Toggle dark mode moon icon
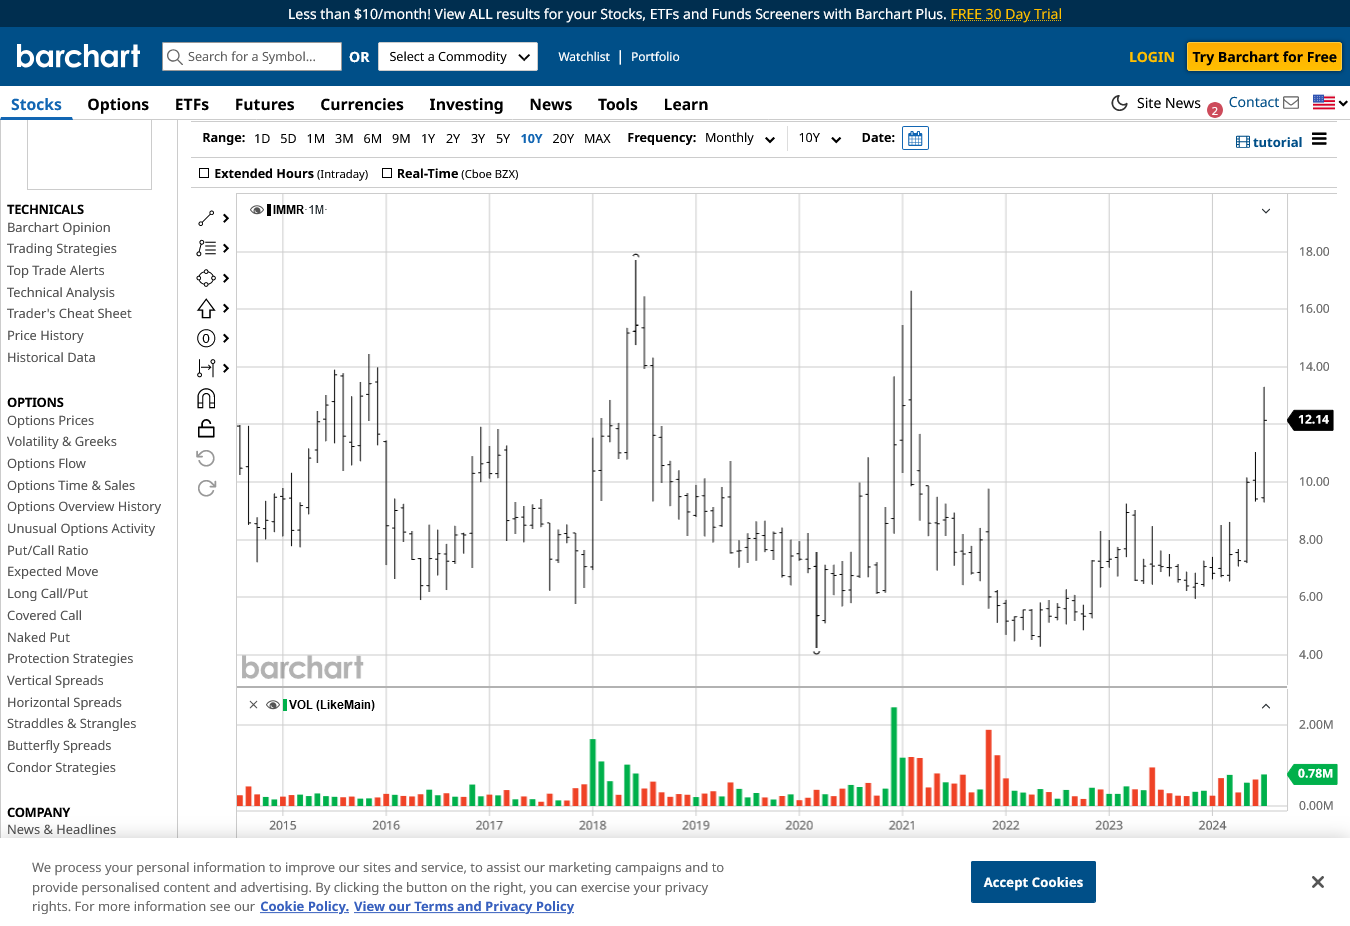The width and height of the screenshot is (1350, 926). [x=1120, y=103]
